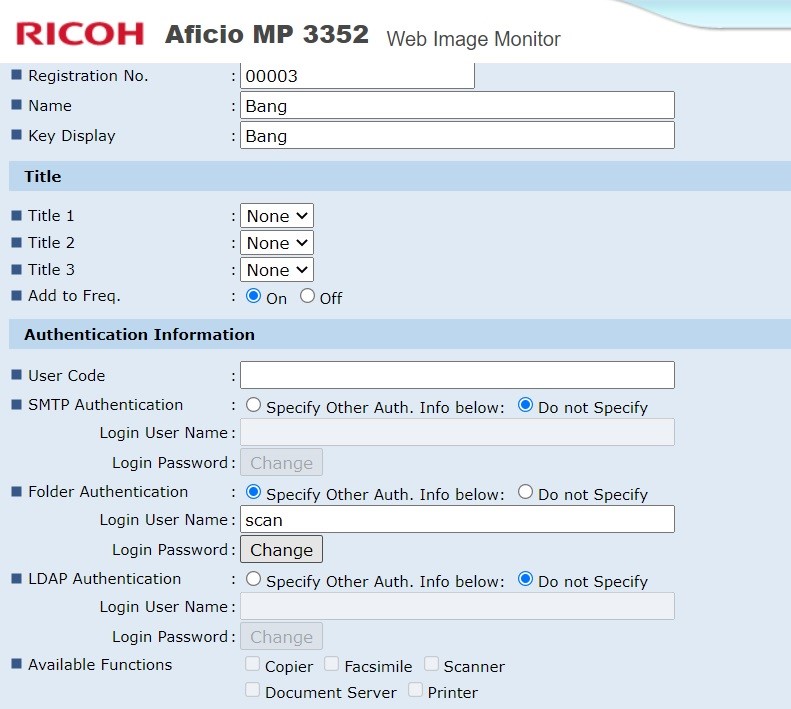Focus the Key Display input field

tap(457, 136)
